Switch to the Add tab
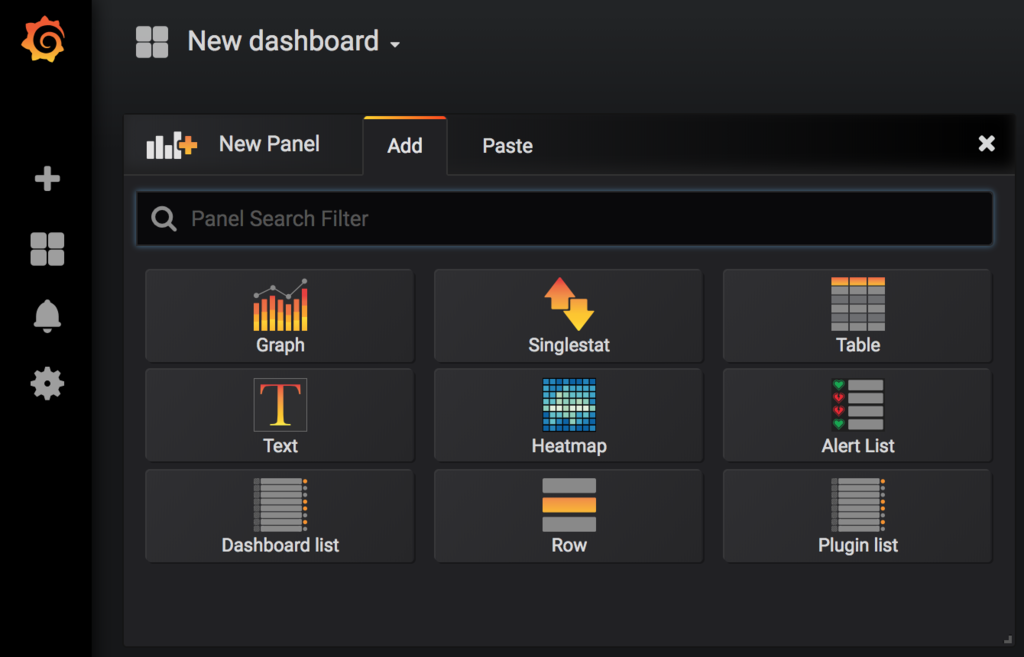The height and width of the screenshot is (657, 1024). (405, 146)
